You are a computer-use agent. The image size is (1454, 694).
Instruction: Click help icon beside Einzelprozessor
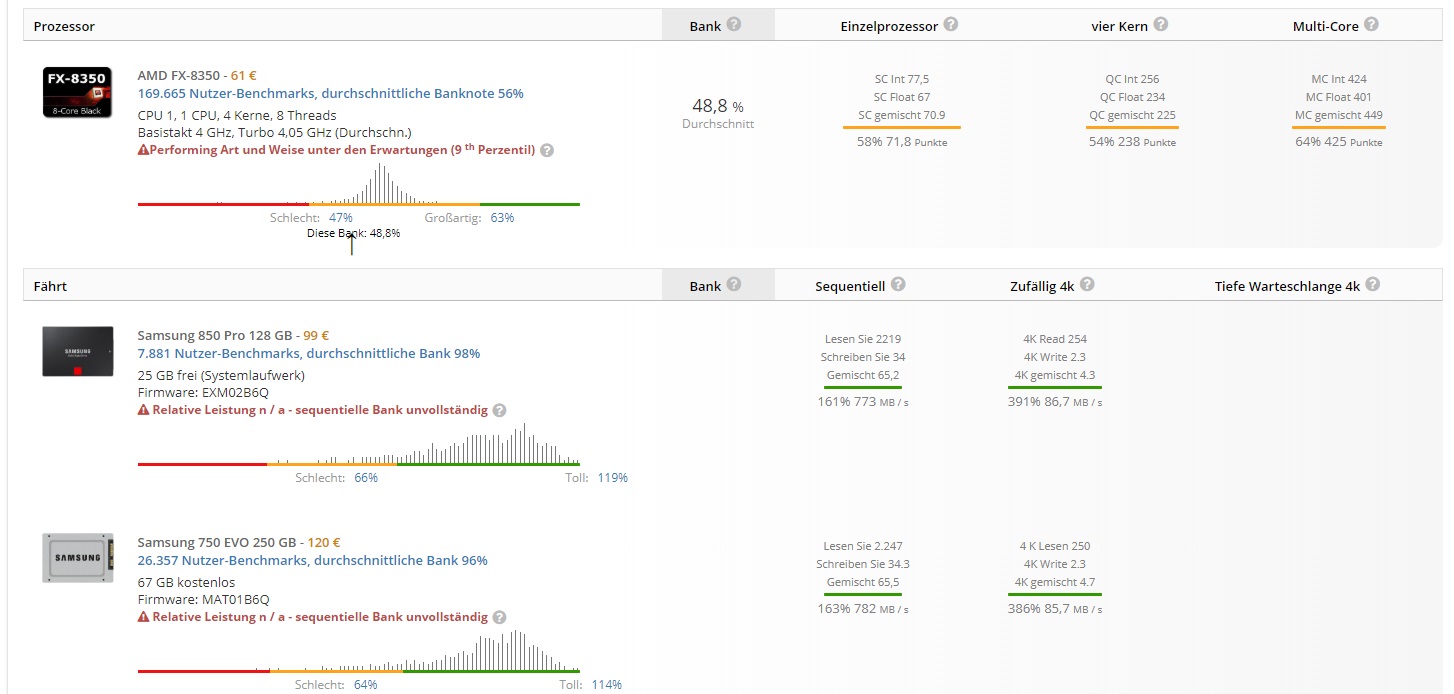[x=951, y=24]
